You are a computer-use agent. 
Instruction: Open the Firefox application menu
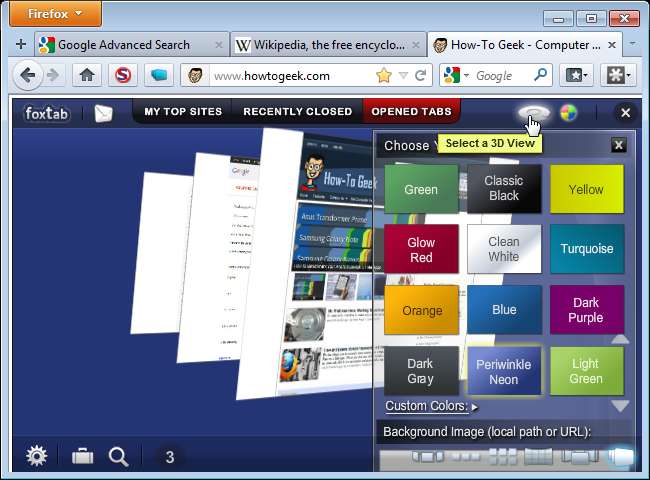pos(55,14)
